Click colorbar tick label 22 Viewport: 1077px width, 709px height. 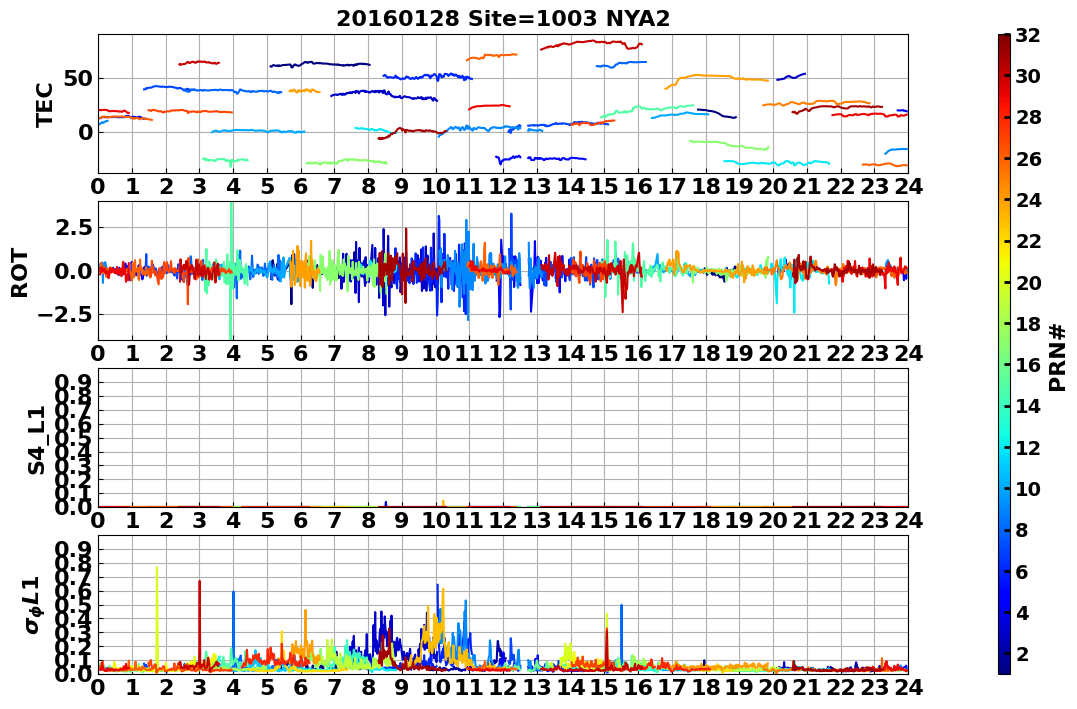click(1028, 241)
